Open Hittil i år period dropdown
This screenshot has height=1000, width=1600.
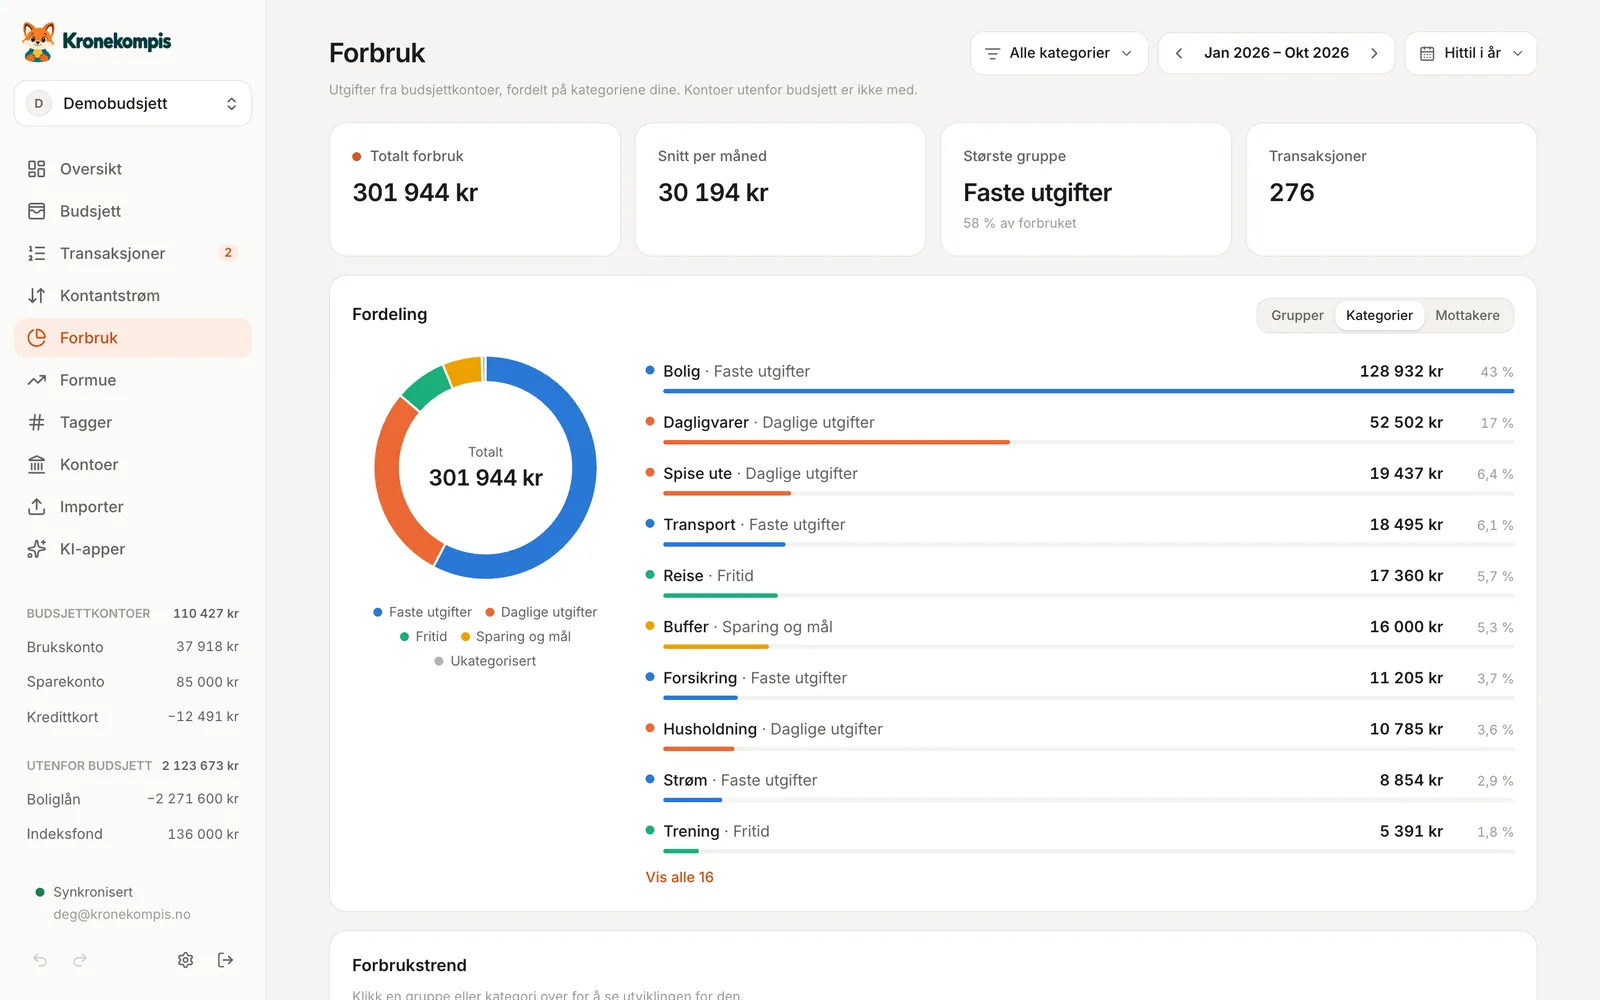(1471, 53)
